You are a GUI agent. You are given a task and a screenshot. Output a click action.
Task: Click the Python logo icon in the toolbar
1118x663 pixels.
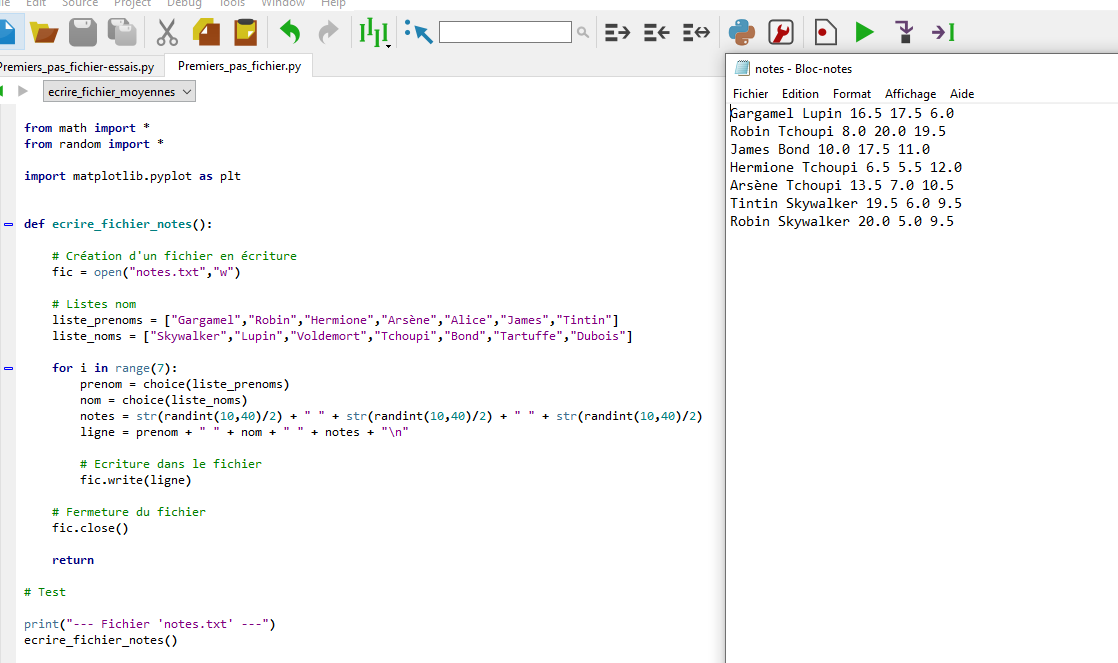point(741,33)
